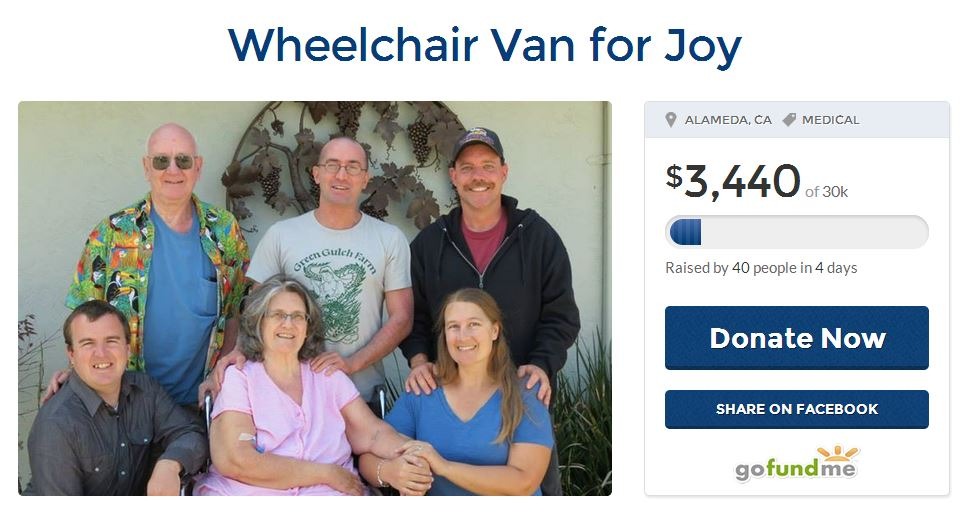Click the Donate Now button
967x518 pixels.
tap(796, 338)
